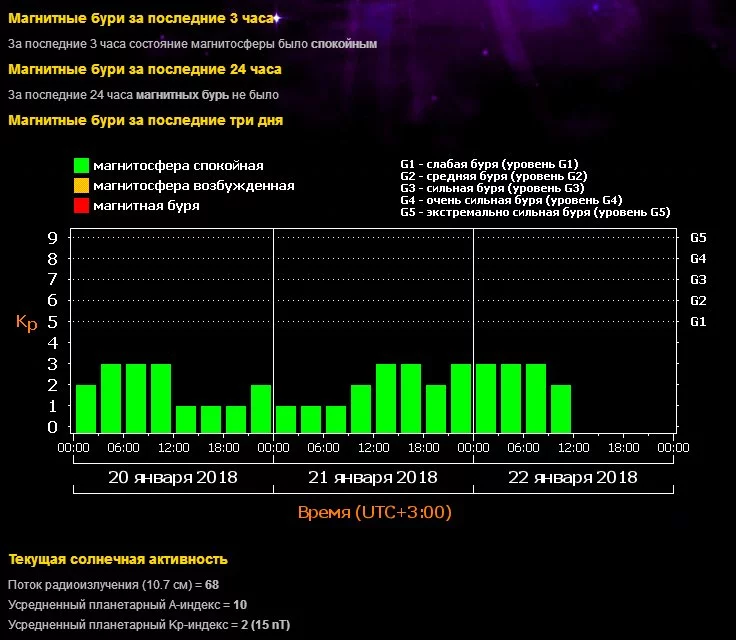Viewport: 736px width, 640px height.
Task: Click the axis title 'Время (UTC+3:00)'
Action: point(375,512)
